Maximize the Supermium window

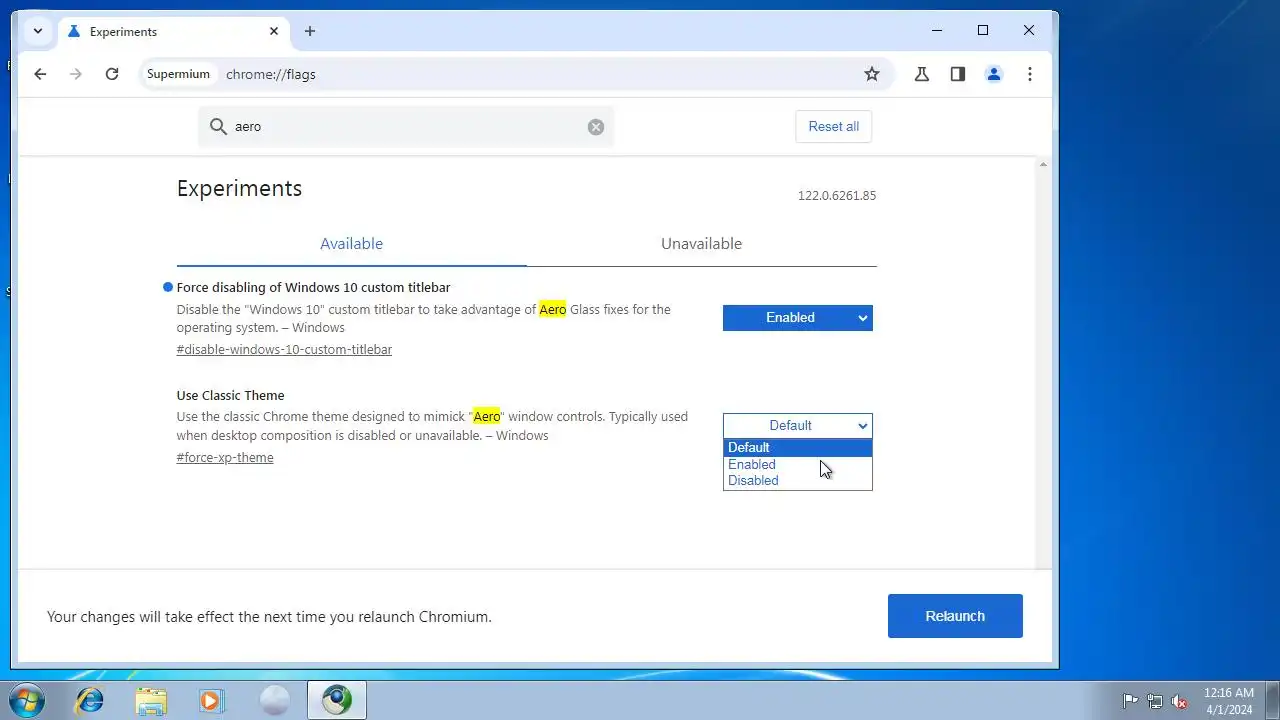[x=983, y=31]
